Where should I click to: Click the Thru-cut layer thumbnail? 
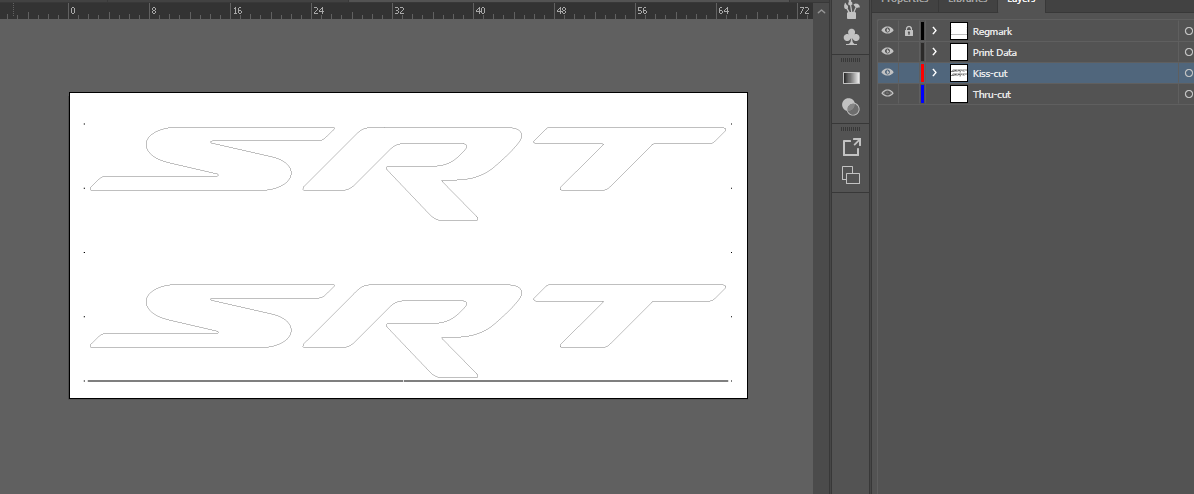coord(959,94)
